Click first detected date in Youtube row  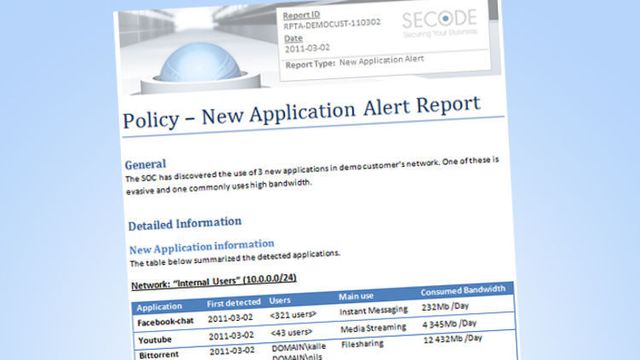tap(231, 336)
